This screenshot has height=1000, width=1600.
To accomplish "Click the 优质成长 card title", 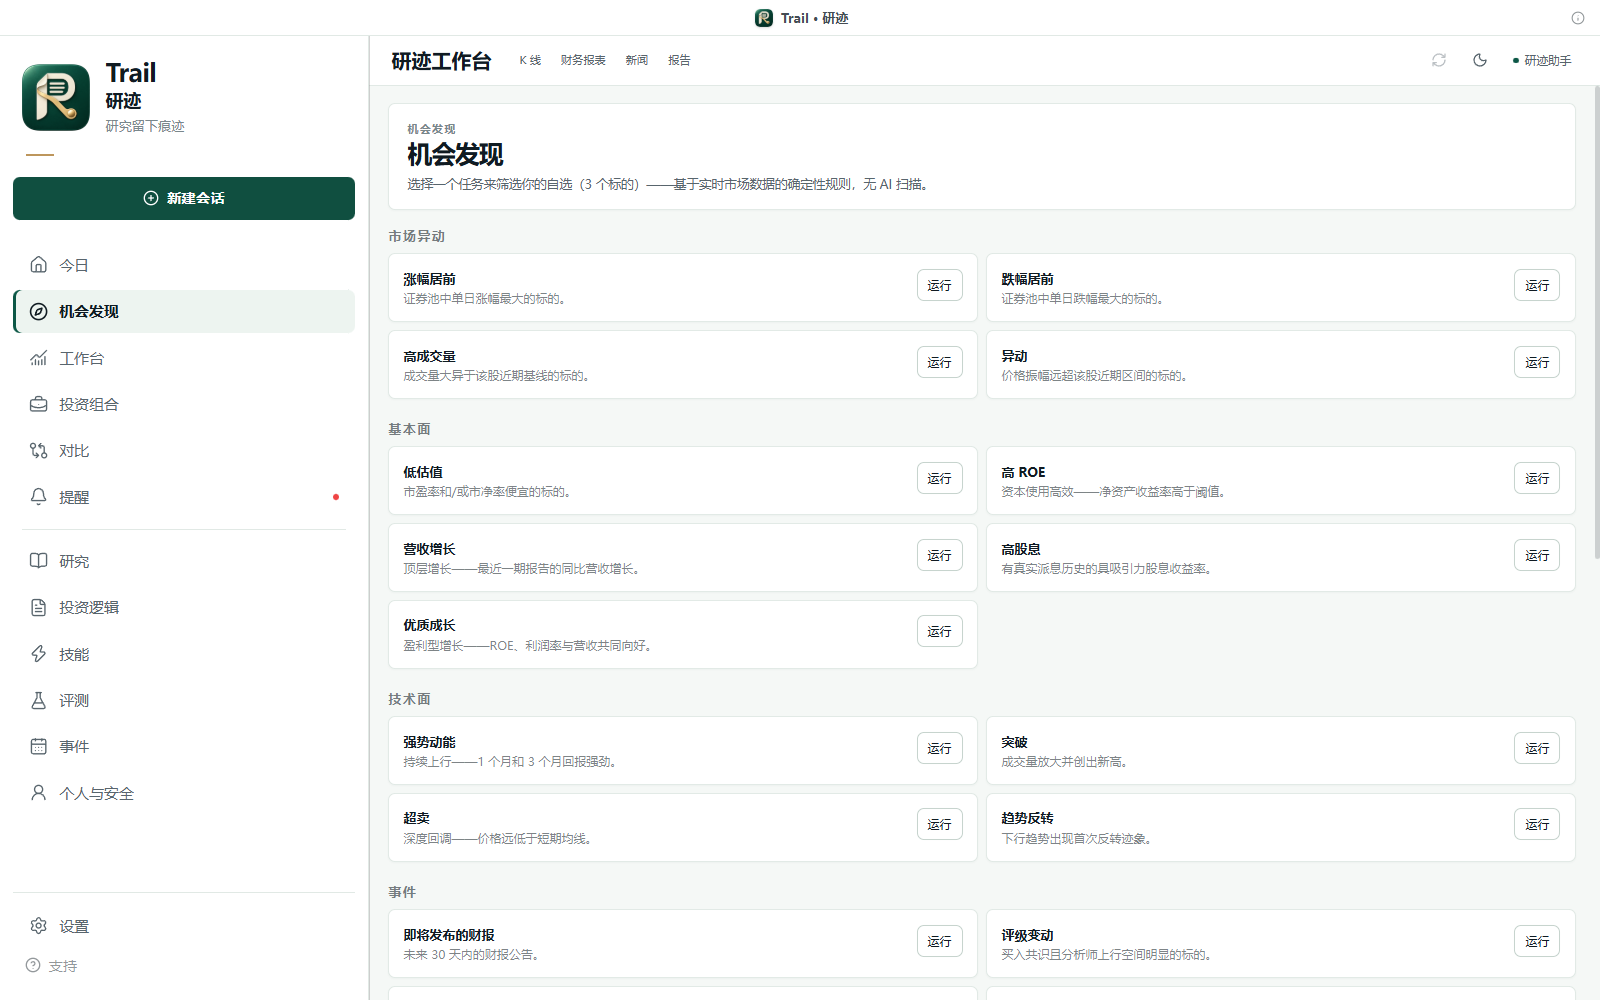I will (429, 625).
